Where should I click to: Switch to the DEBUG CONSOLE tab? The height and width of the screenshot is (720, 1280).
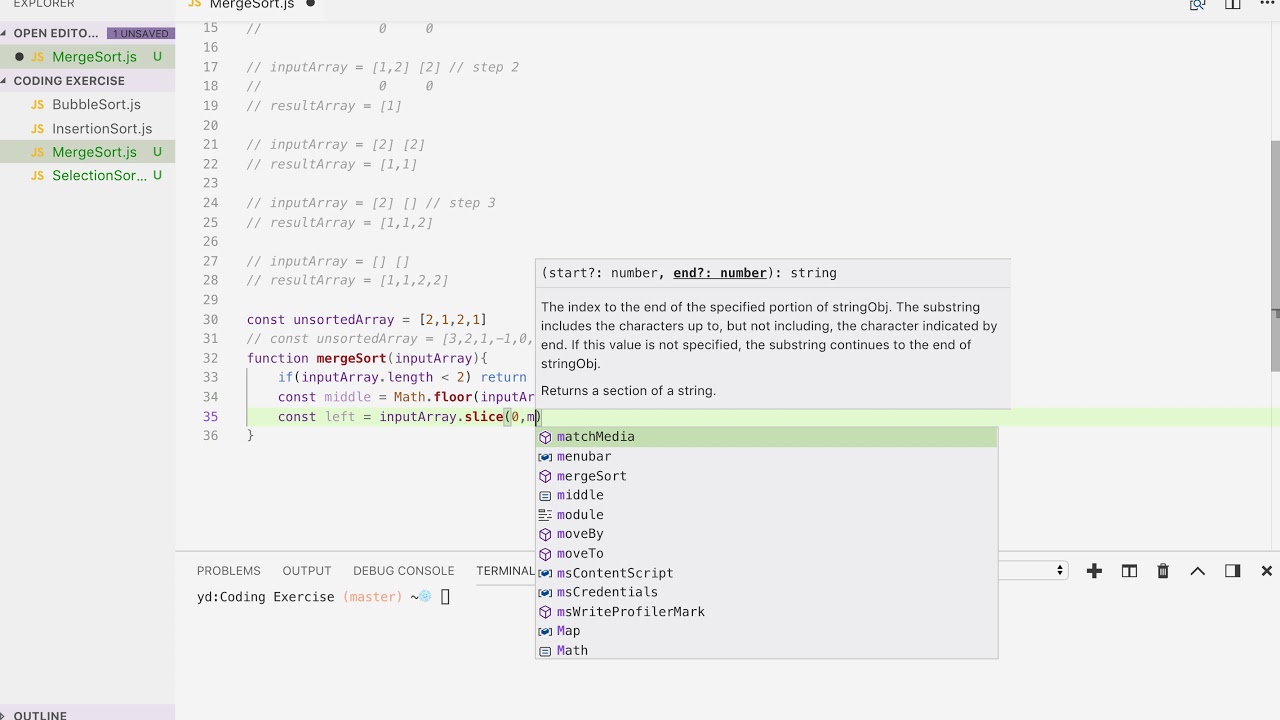(x=403, y=571)
